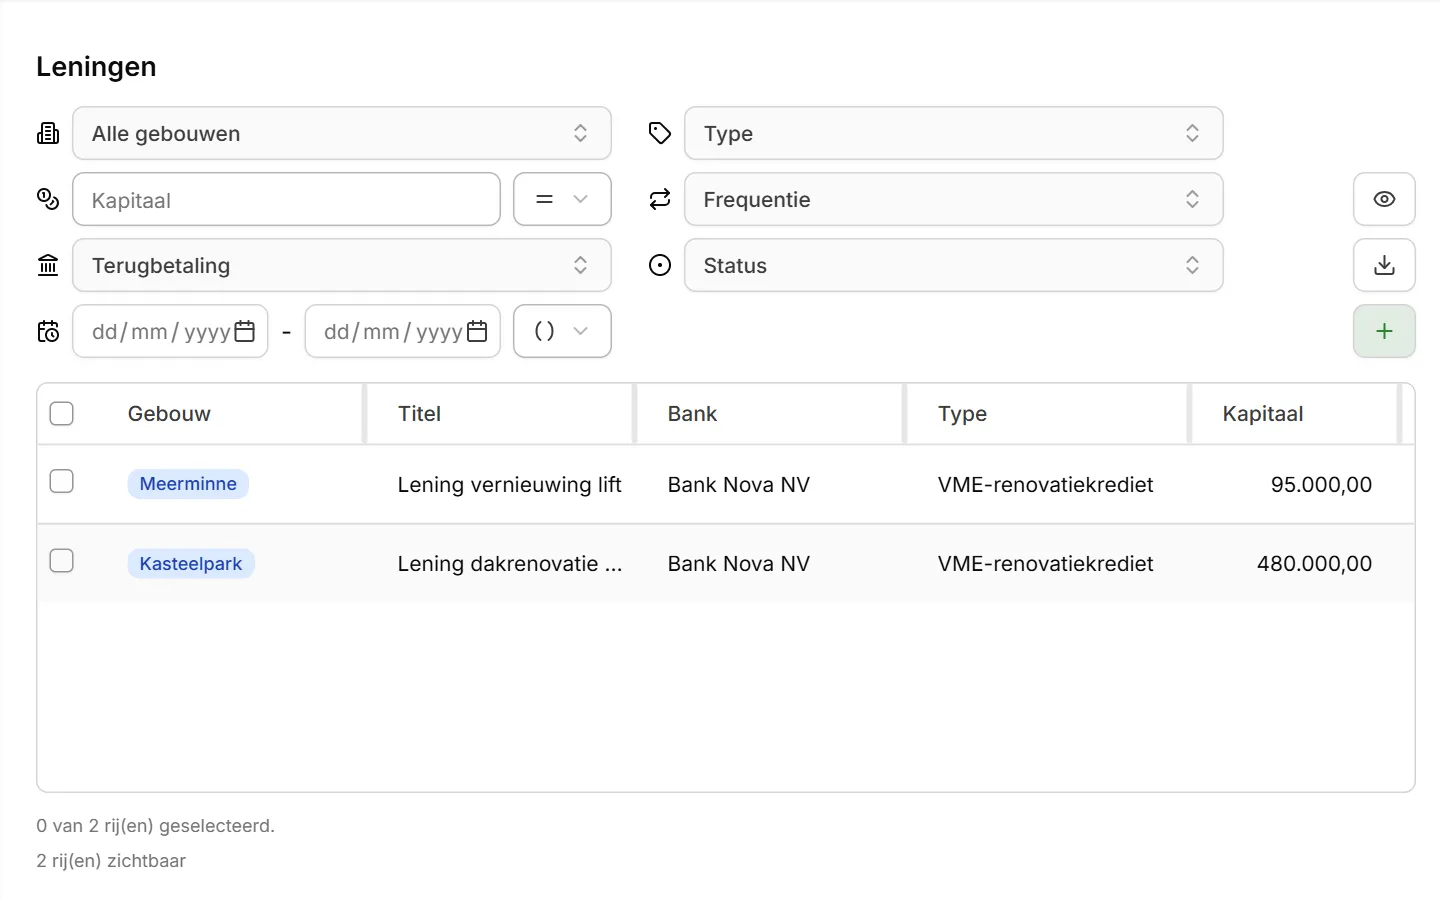Sort by Type column header
The image size is (1440, 900).
click(962, 414)
